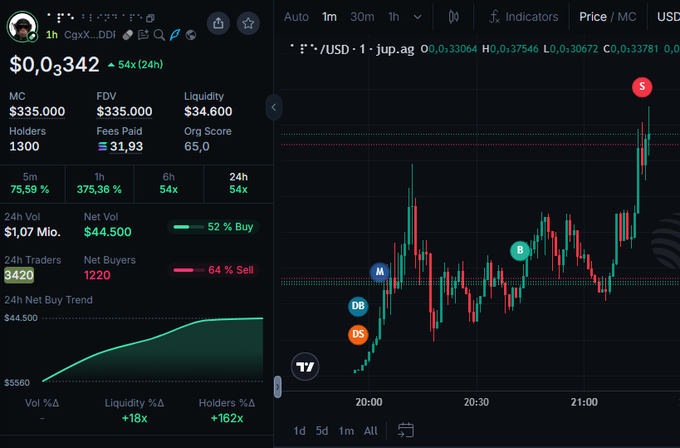The height and width of the screenshot is (448, 680).
Task: Open the blue feather link icon
Action: 175,35
